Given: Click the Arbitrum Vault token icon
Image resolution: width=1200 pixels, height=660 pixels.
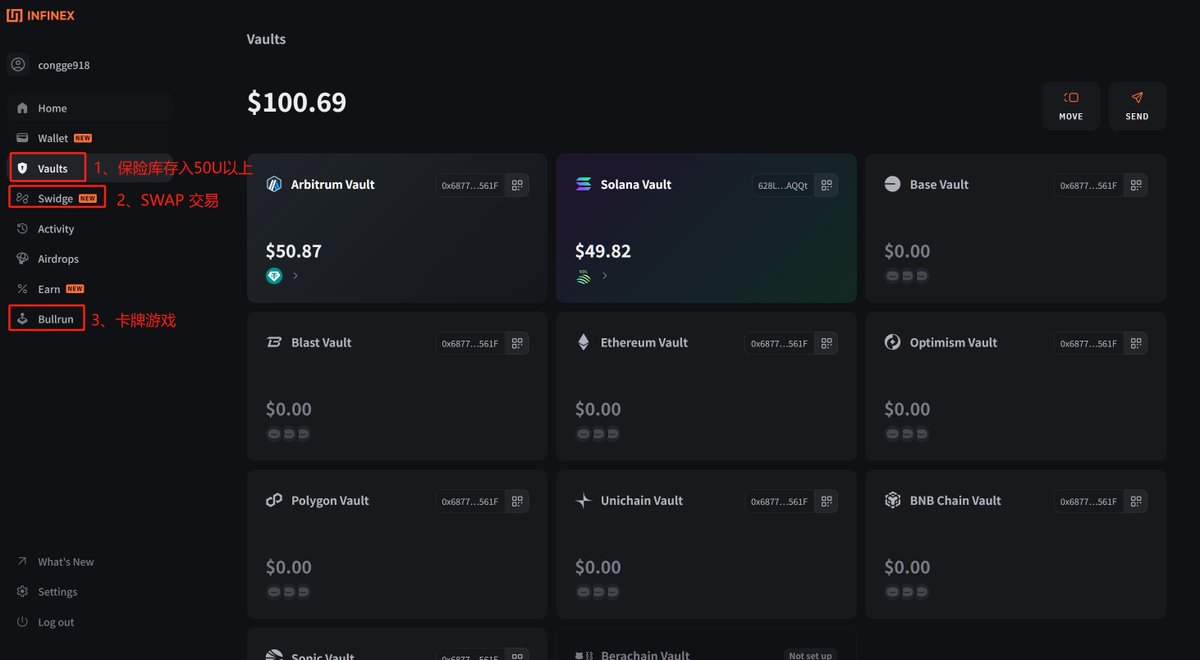Looking at the screenshot, I should (274, 276).
